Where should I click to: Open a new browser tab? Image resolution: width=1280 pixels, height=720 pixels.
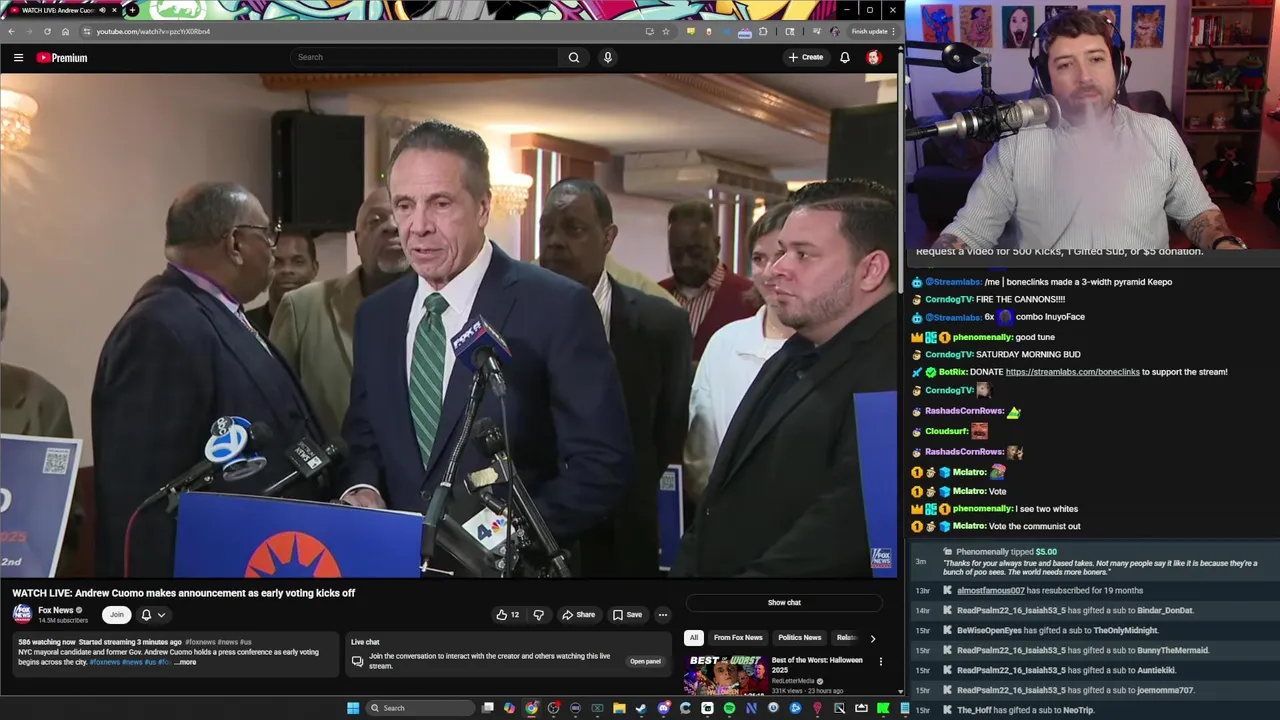tap(132, 10)
